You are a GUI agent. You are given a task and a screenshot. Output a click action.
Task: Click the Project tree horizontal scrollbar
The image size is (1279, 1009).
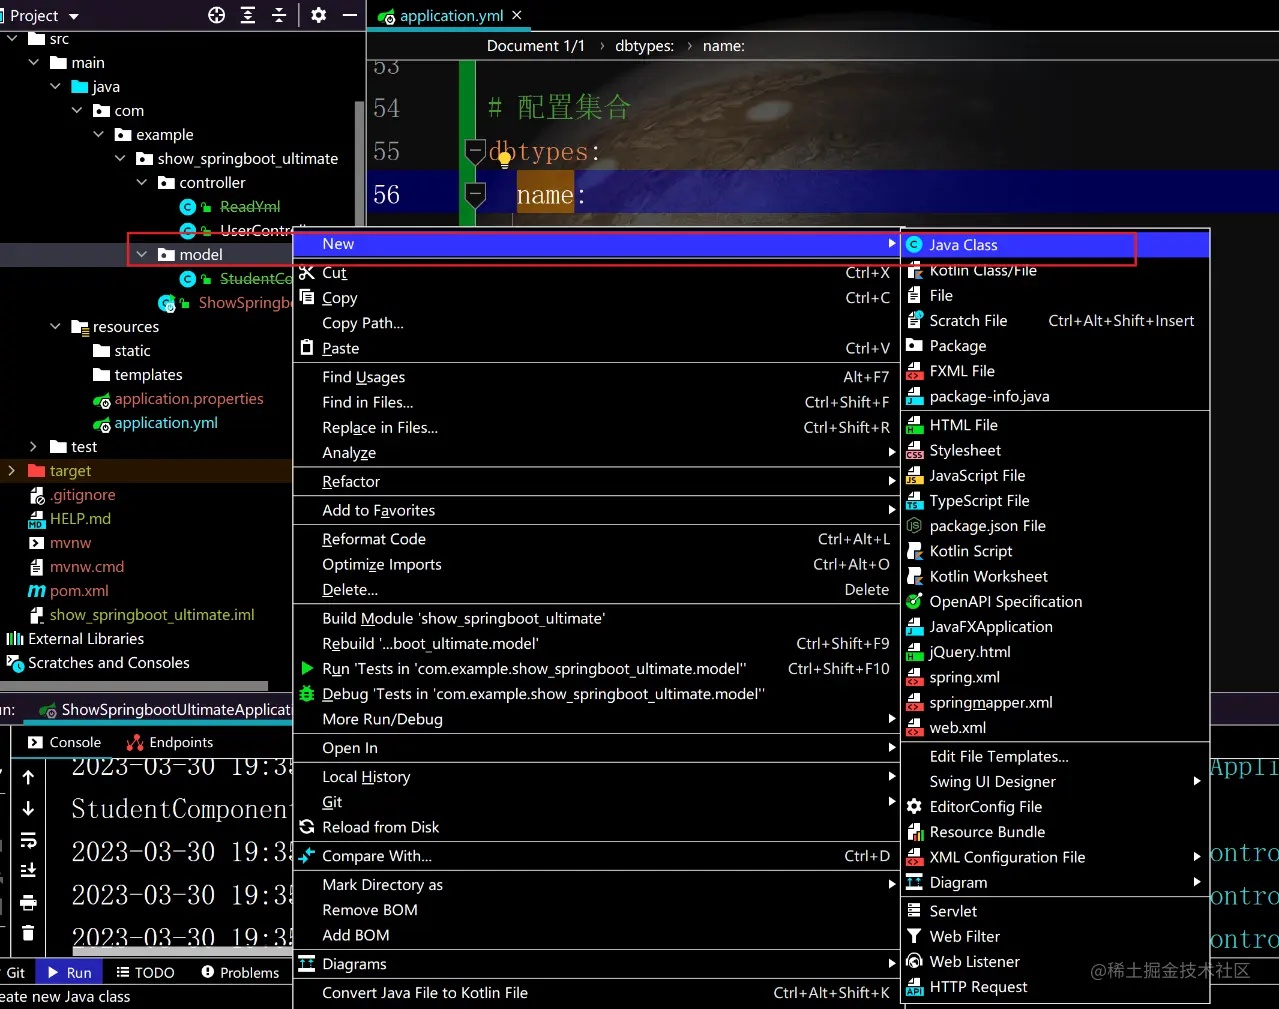click(x=134, y=686)
